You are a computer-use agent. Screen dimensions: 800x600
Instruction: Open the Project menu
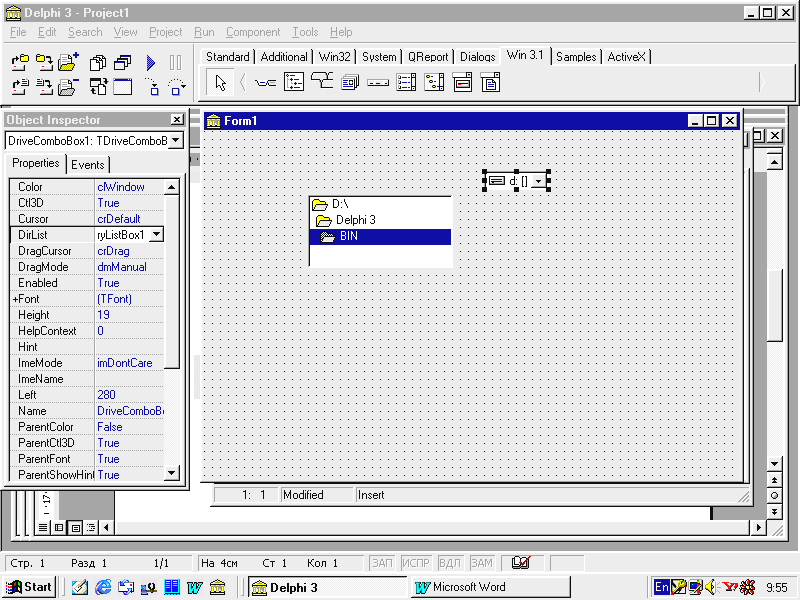tap(165, 32)
